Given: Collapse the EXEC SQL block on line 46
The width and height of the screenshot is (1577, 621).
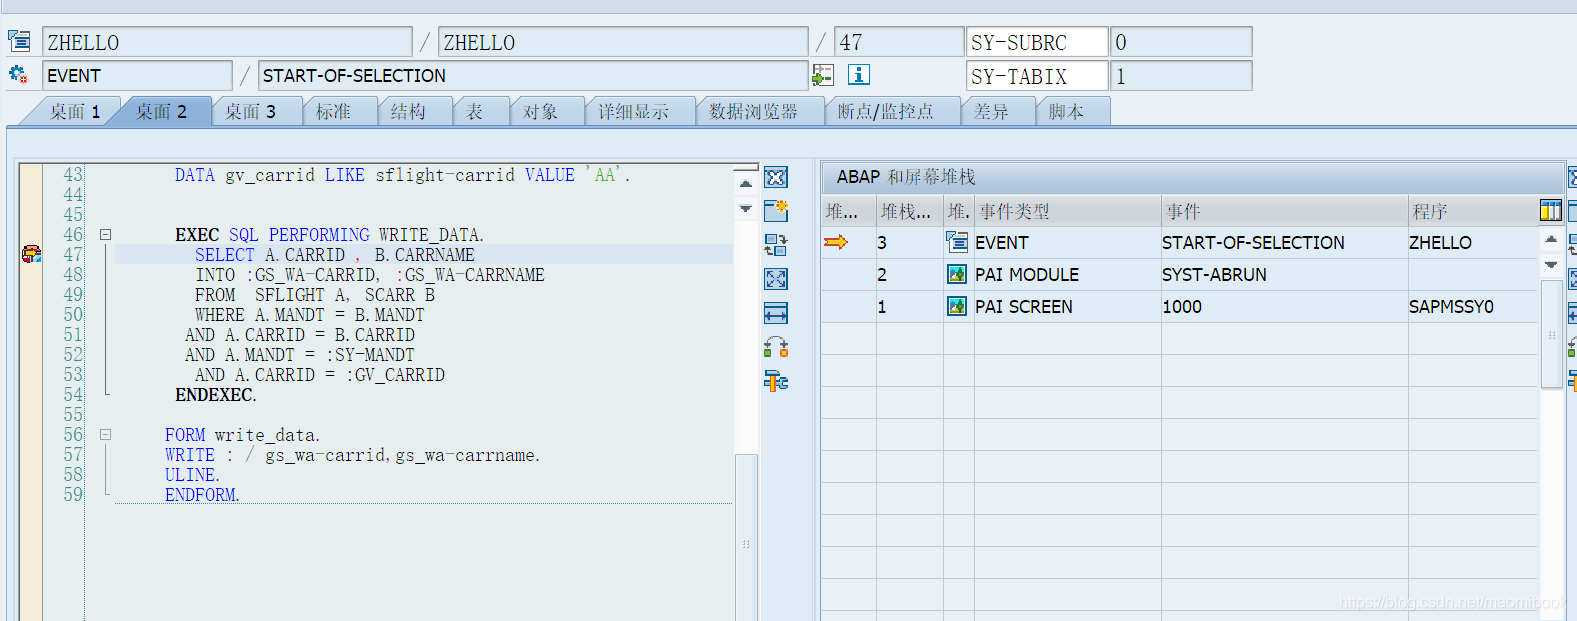Looking at the screenshot, I should pos(105,235).
